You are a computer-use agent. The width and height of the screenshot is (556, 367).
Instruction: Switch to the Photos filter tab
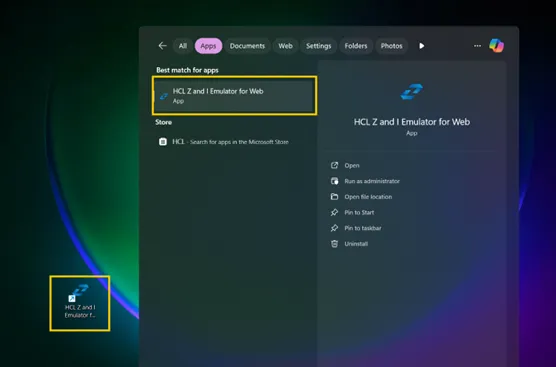(x=391, y=46)
